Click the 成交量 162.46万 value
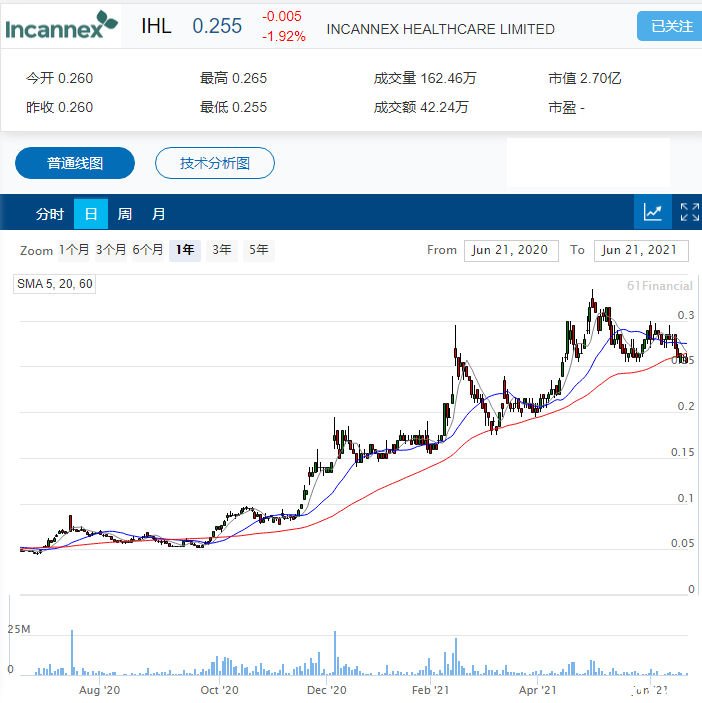 (425, 78)
